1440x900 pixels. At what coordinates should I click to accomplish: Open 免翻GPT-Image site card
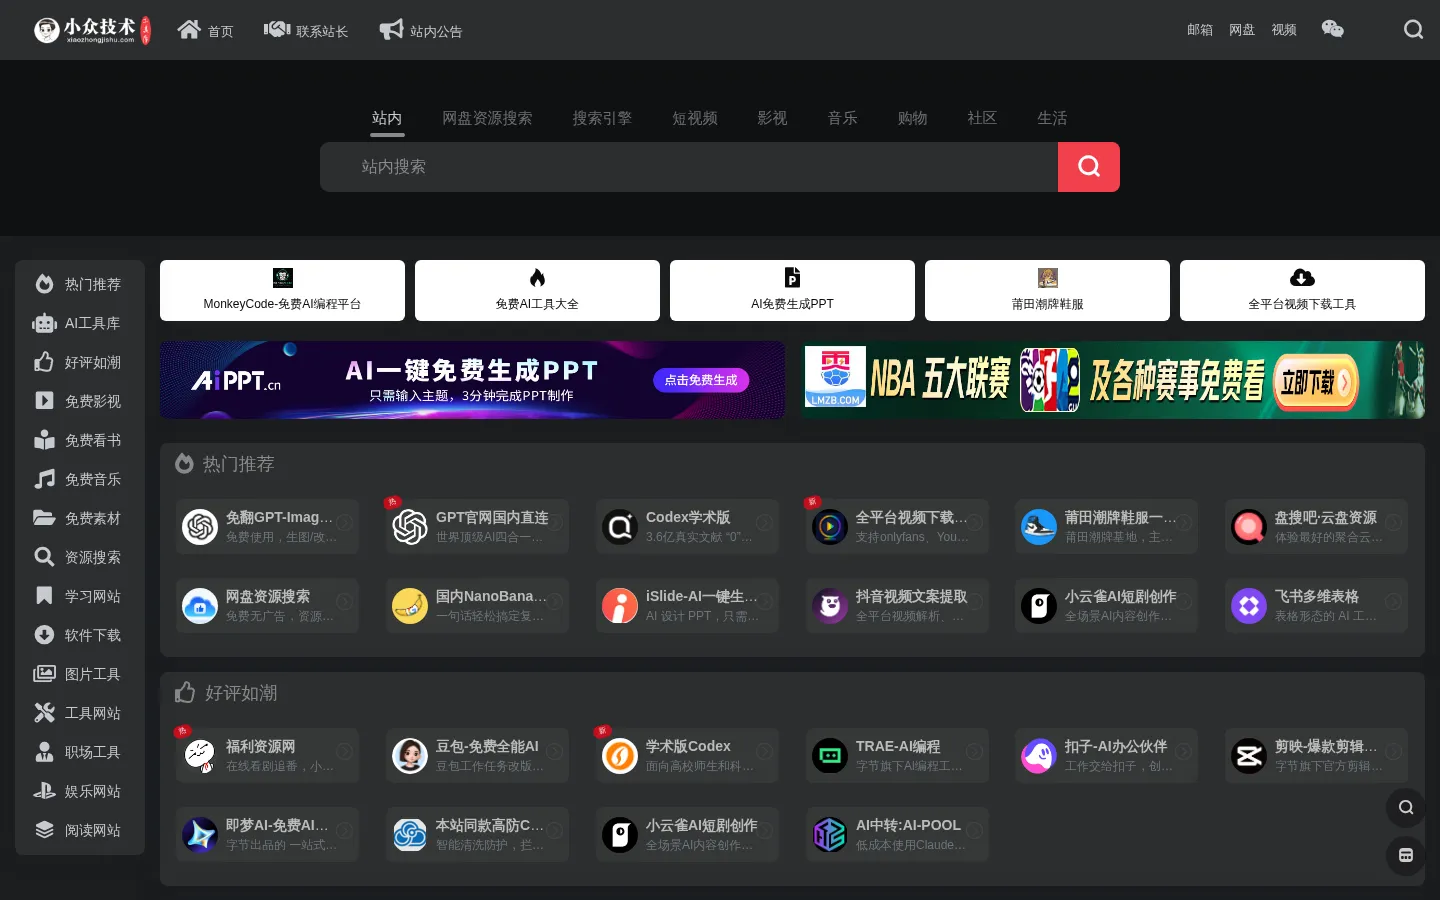[267, 526]
